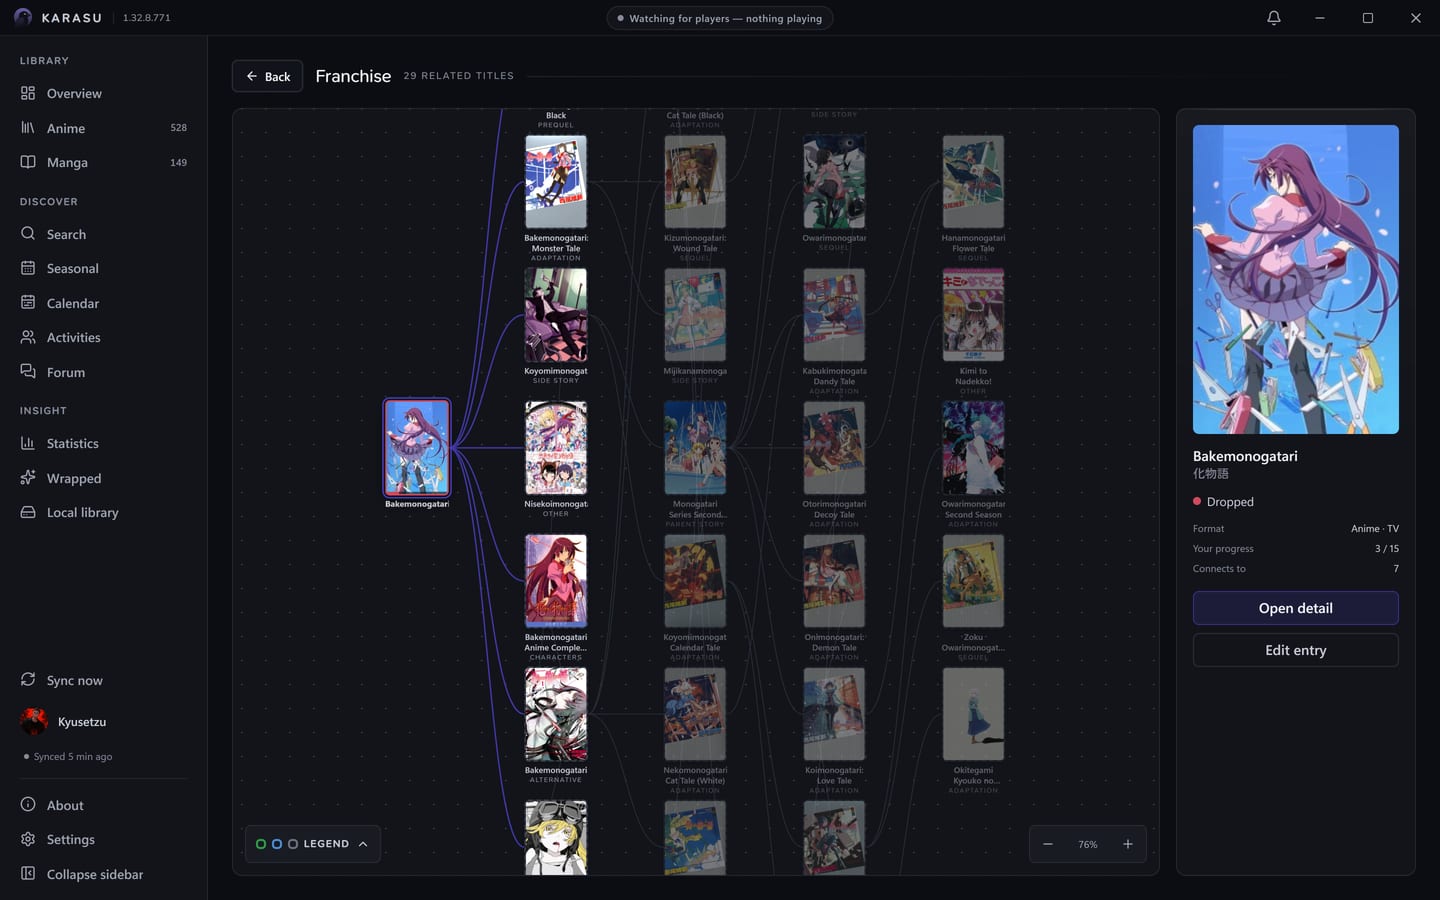Click the Settings gear icon
Viewport: 1440px width, 900px height.
pyautogui.click(x=28, y=839)
